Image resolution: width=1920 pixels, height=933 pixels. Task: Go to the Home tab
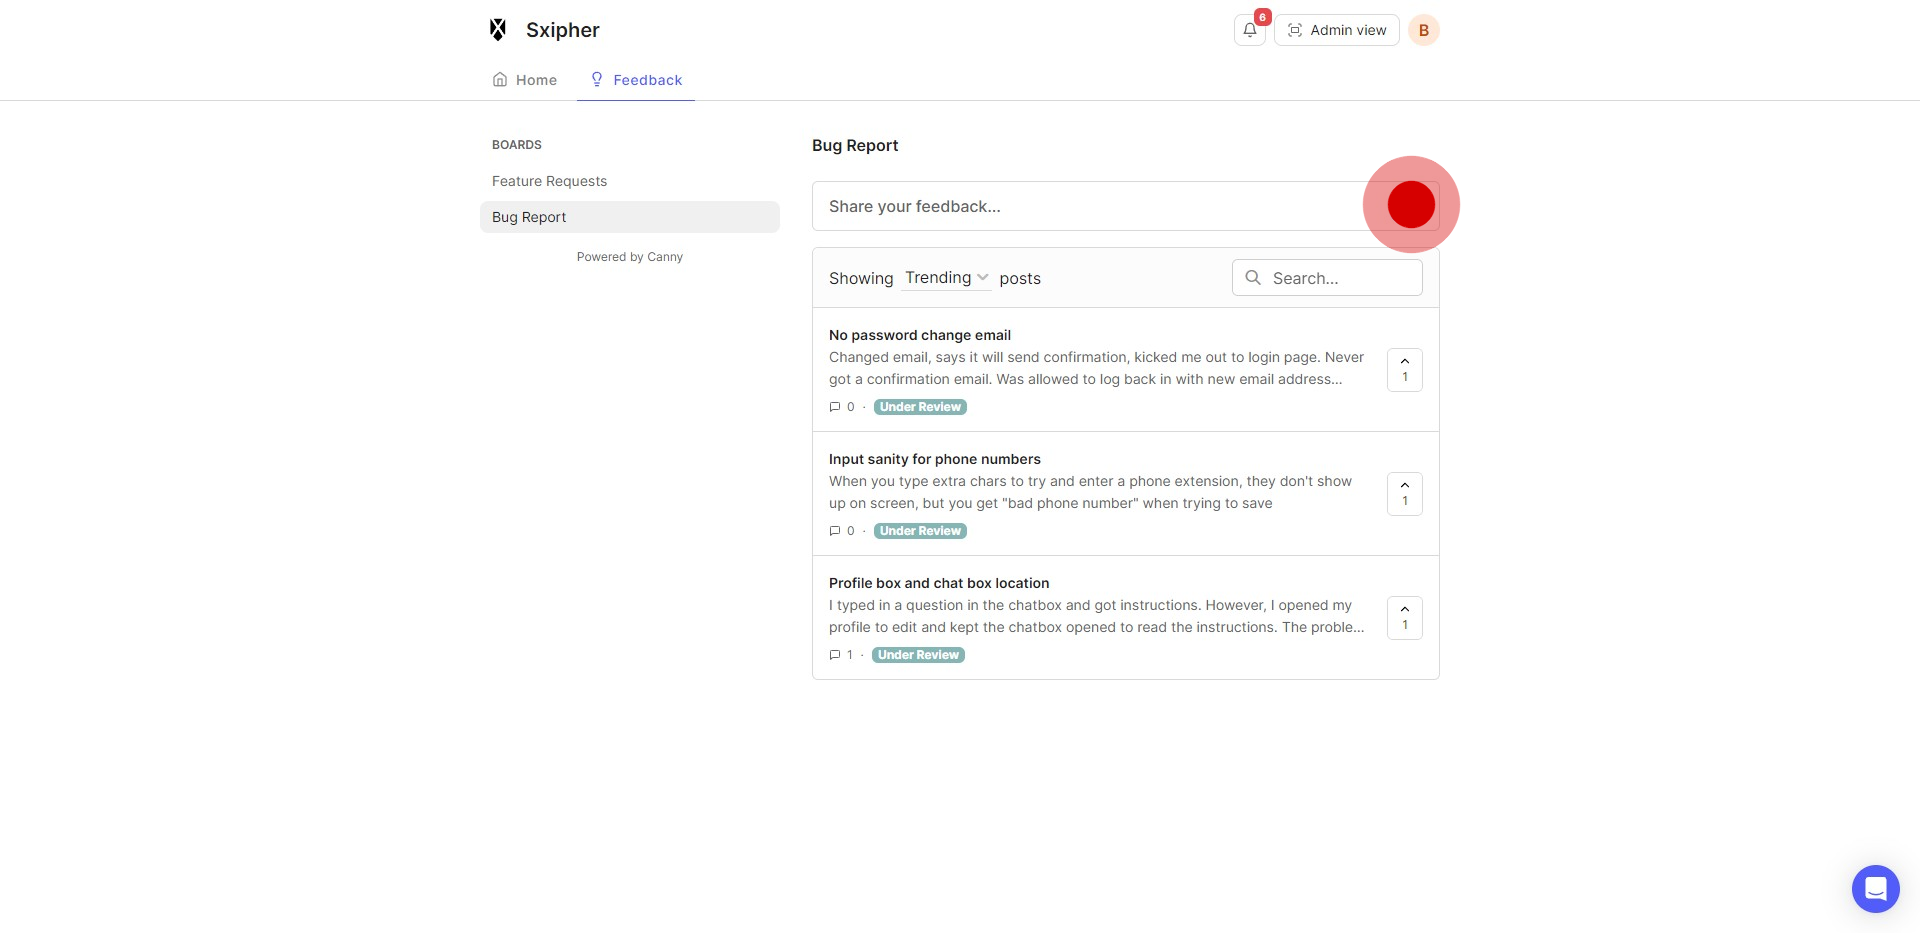coord(525,80)
